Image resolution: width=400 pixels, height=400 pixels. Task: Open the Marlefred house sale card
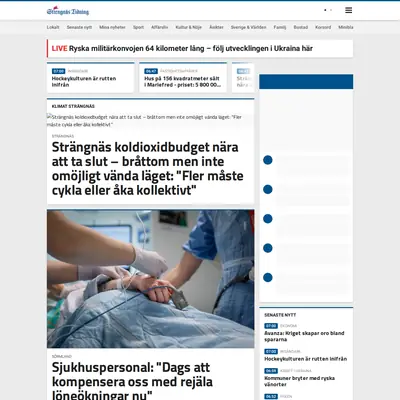pos(183,77)
